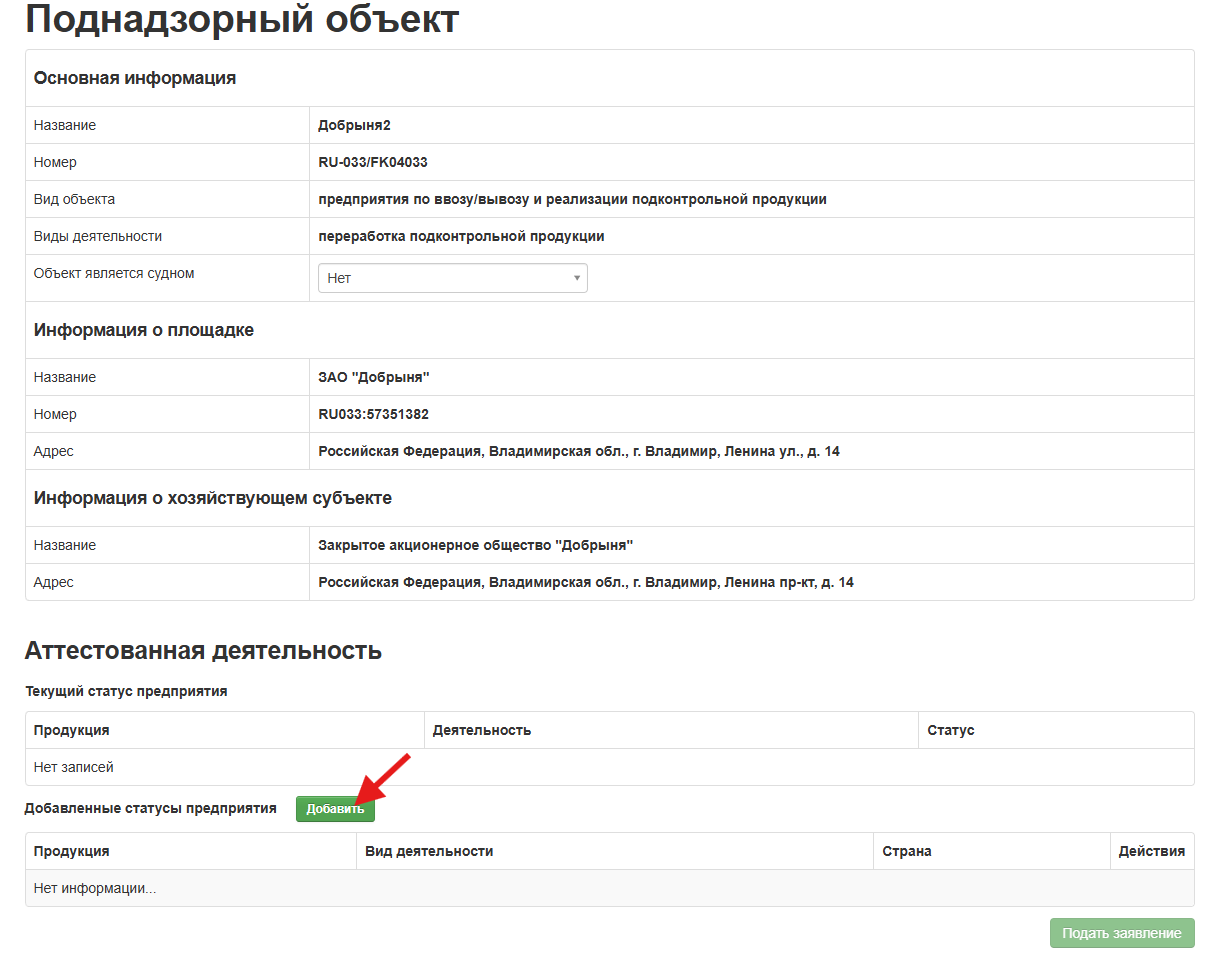Click the 'Продукция' header in current status table
The width and height of the screenshot is (1225, 954).
(x=71, y=730)
